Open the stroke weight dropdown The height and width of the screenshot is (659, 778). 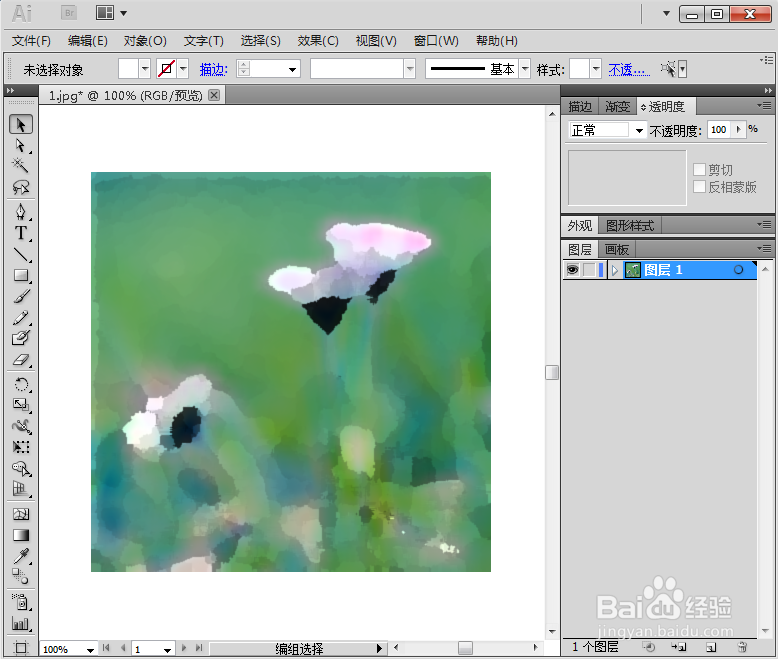[293, 69]
